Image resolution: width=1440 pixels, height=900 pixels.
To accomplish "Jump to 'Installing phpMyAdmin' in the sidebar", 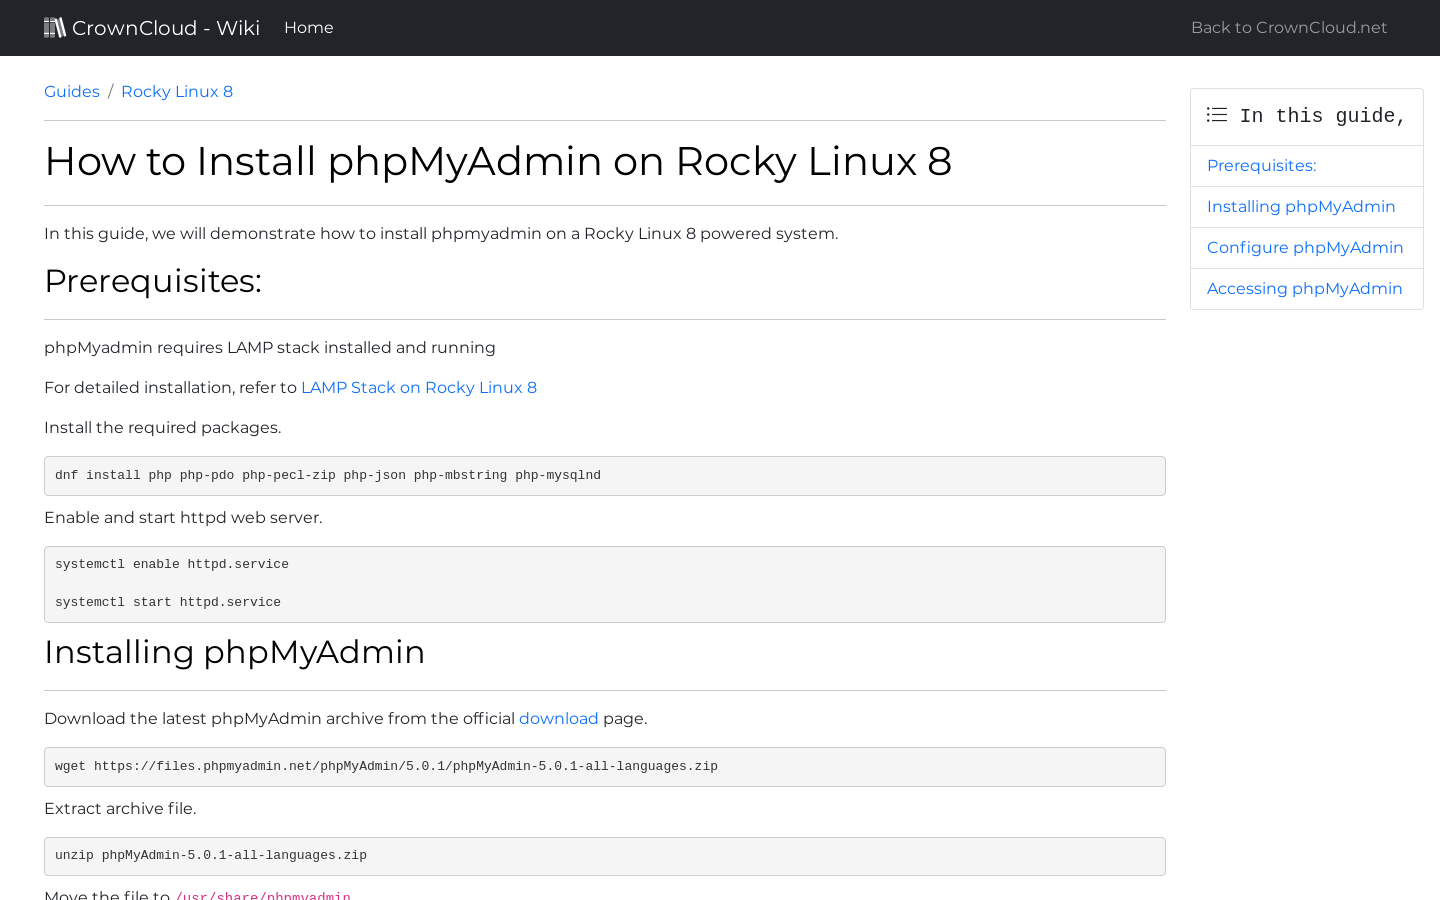I will [1301, 206].
